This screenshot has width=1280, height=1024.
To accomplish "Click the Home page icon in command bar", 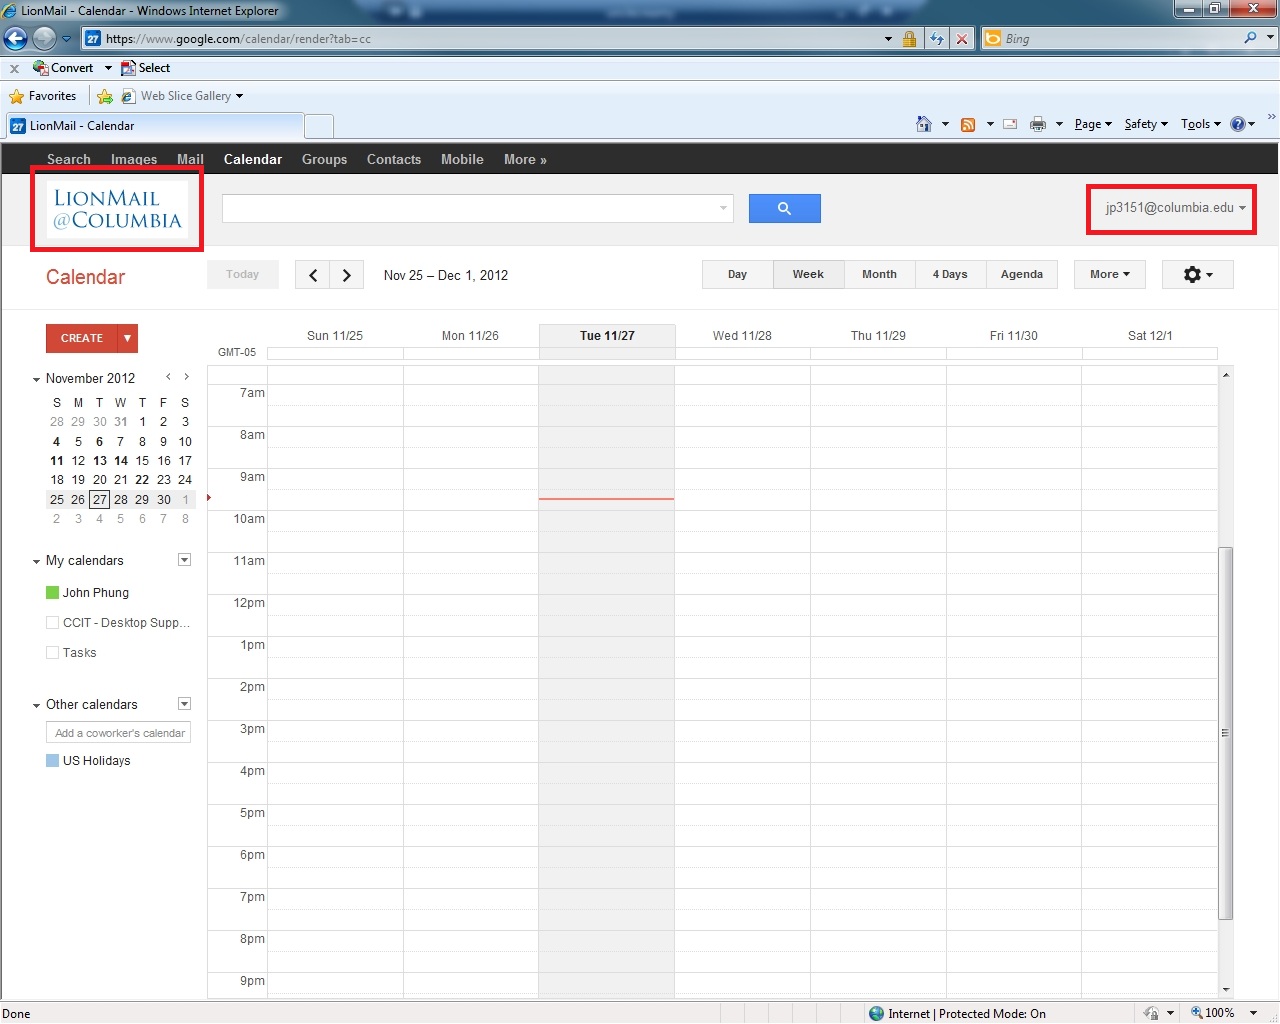I will click(x=924, y=124).
